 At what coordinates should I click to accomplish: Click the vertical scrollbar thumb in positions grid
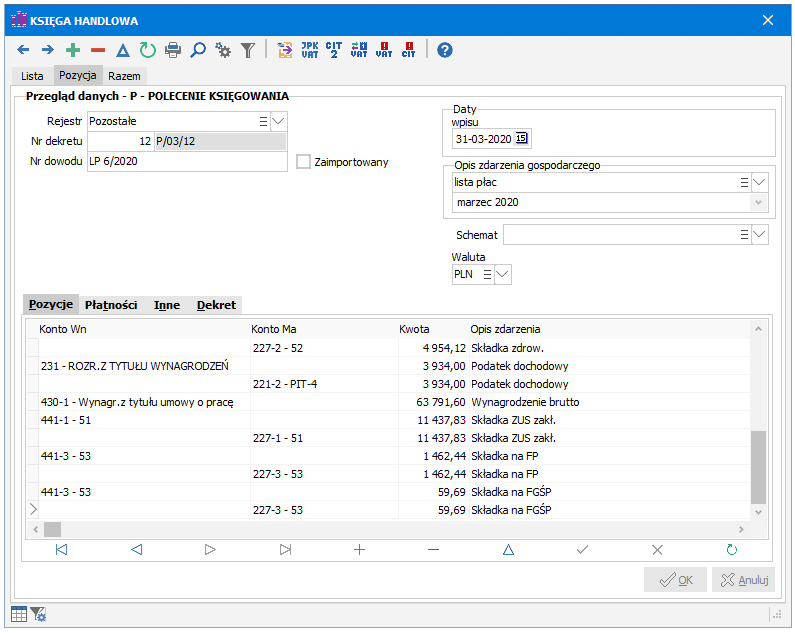click(758, 467)
